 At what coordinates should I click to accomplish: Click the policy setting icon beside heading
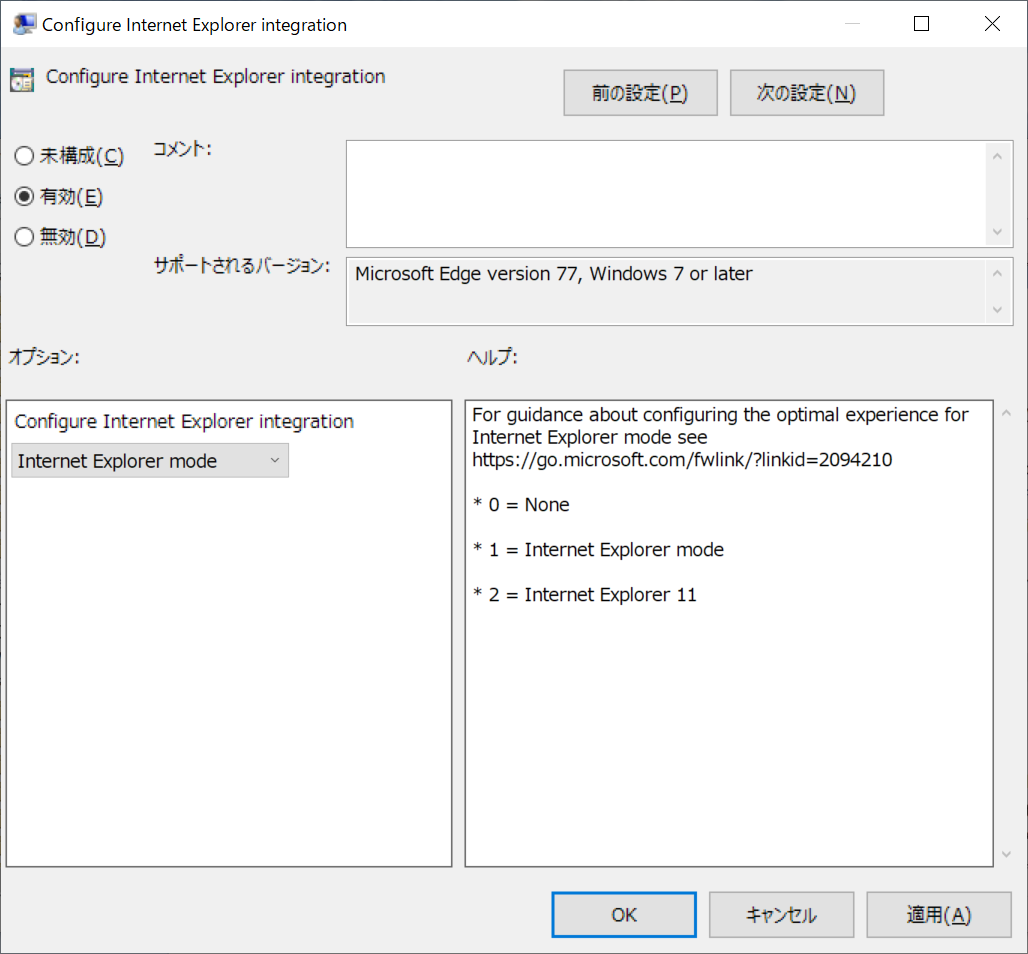pos(22,80)
